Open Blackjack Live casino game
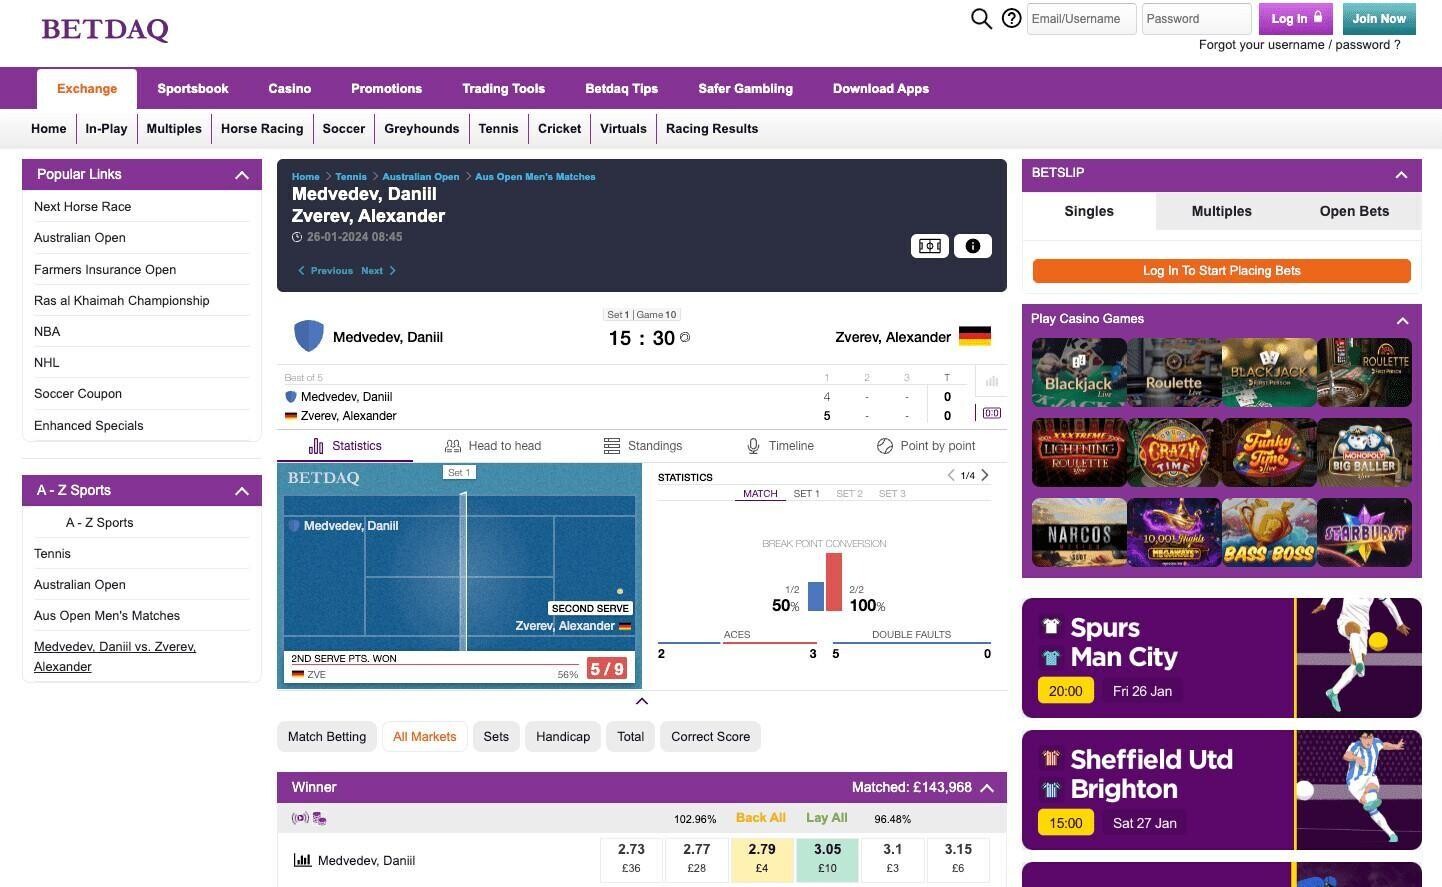1442x887 pixels. pyautogui.click(x=1079, y=372)
